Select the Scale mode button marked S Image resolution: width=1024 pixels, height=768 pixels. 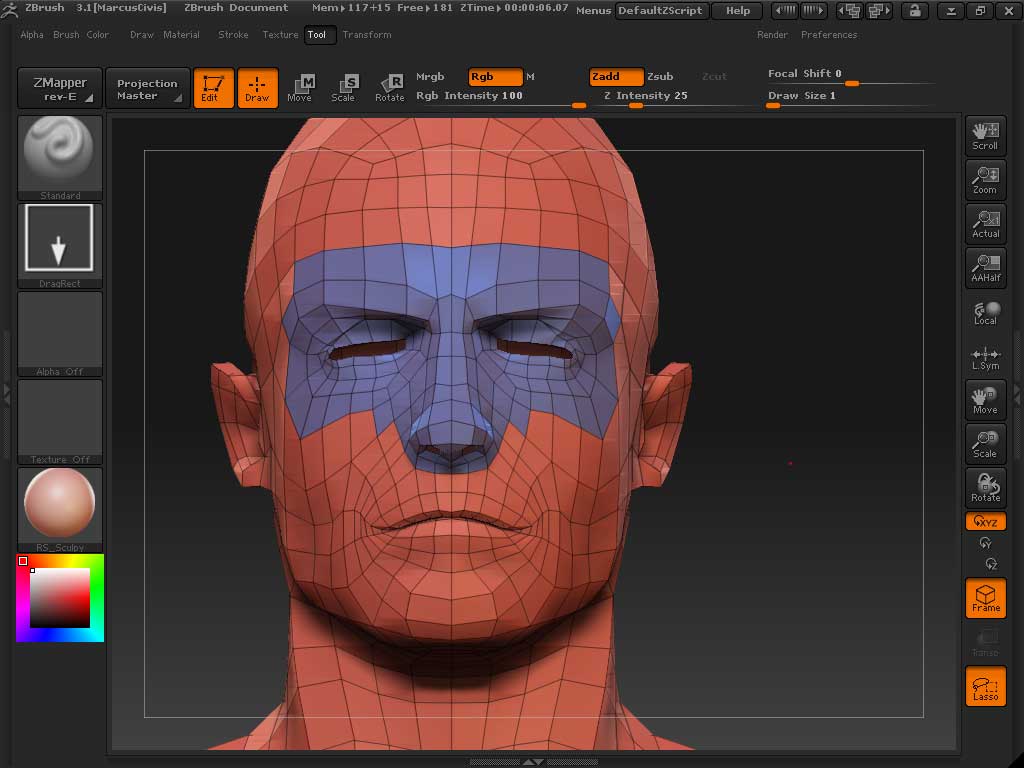coord(344,88)
